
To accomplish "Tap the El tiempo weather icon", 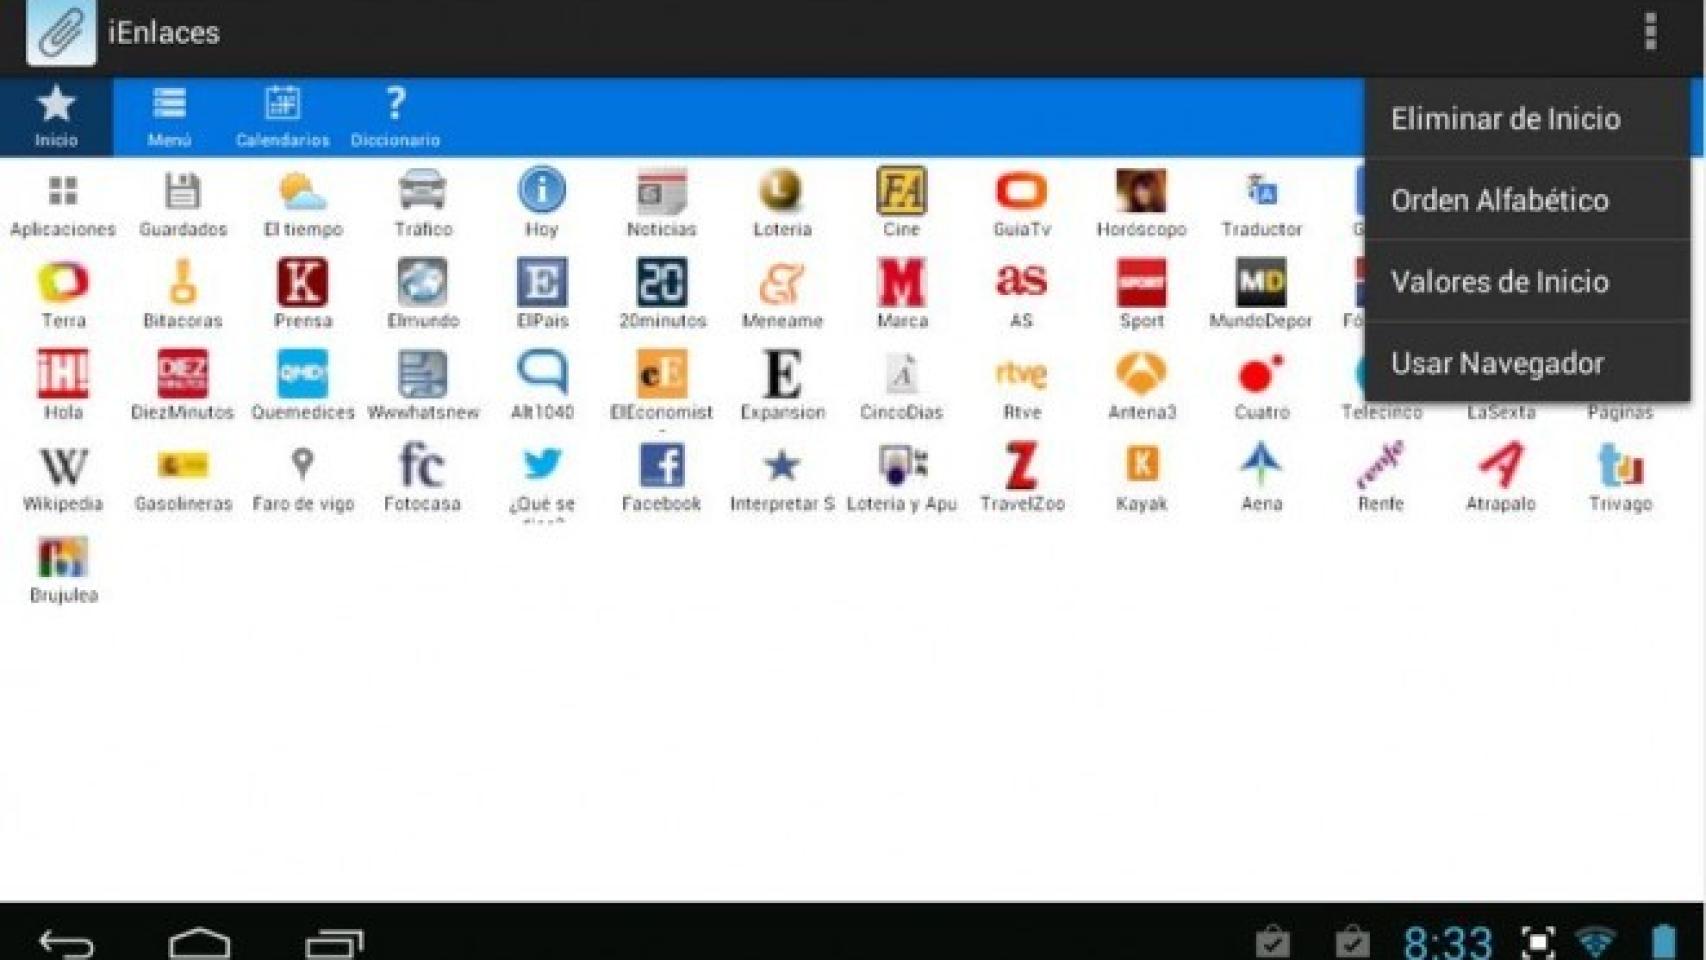I will (303, 192).
